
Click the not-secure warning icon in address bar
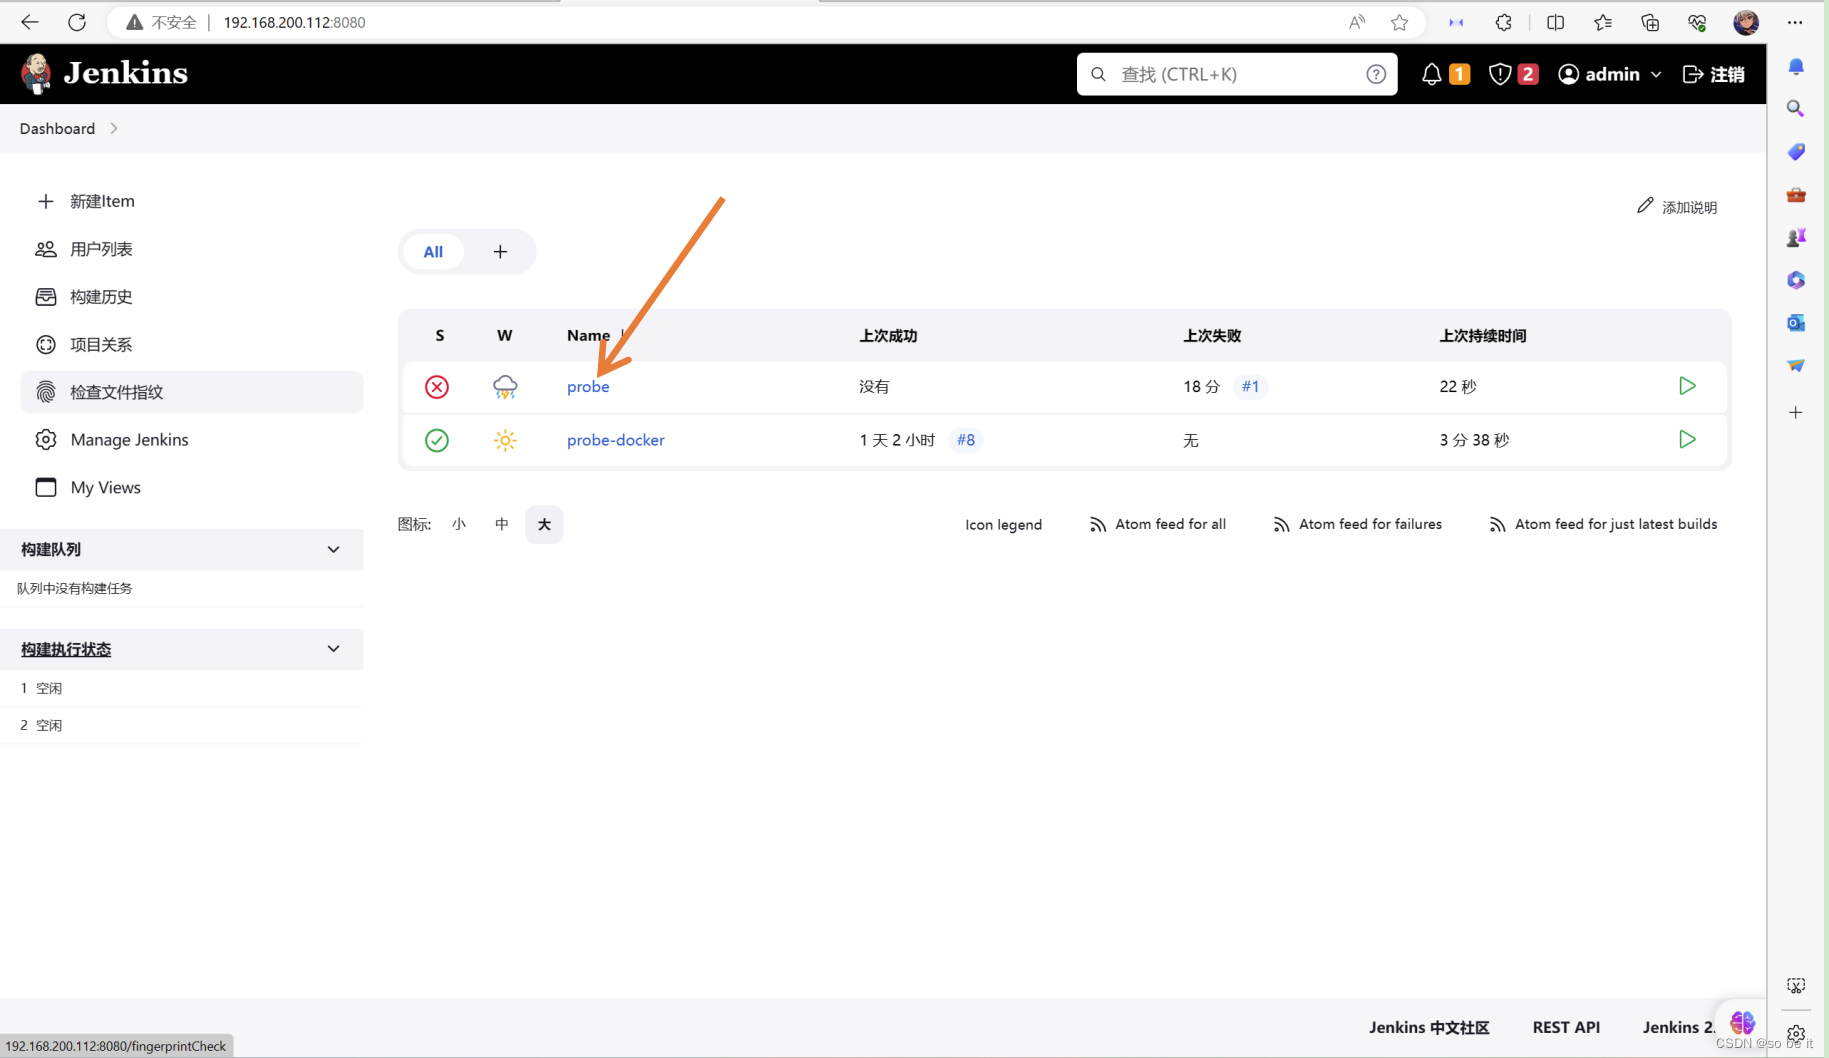pyautogui.click(x=134, y=22)
